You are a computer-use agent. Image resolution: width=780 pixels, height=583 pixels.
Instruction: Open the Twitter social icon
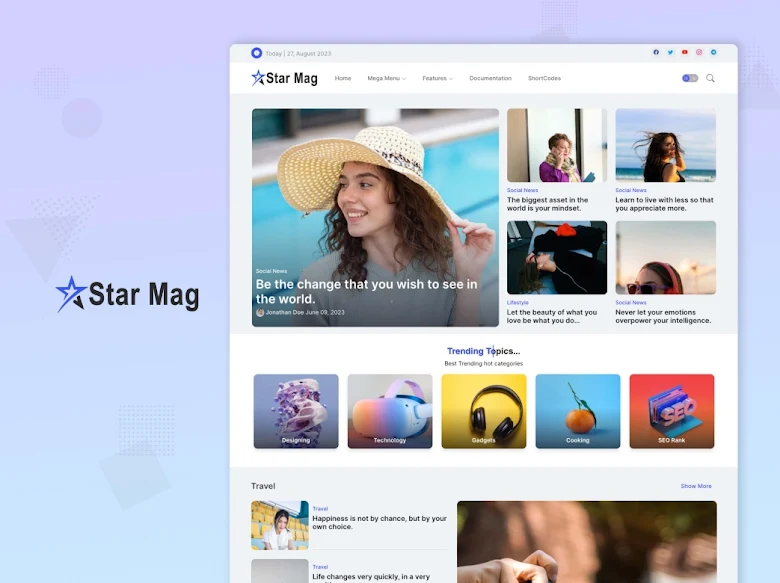pyautogui.click(x=671, y=52)
